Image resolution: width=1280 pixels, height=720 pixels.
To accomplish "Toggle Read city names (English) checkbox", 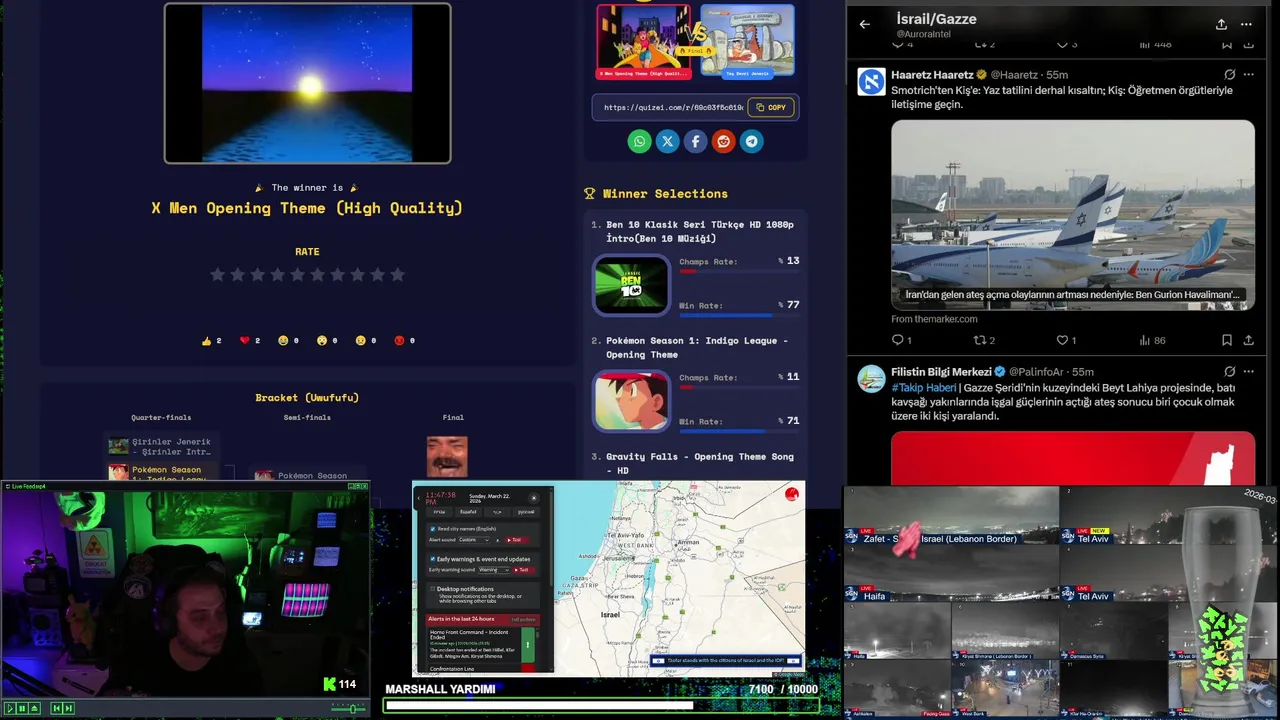I will [433, 529].
